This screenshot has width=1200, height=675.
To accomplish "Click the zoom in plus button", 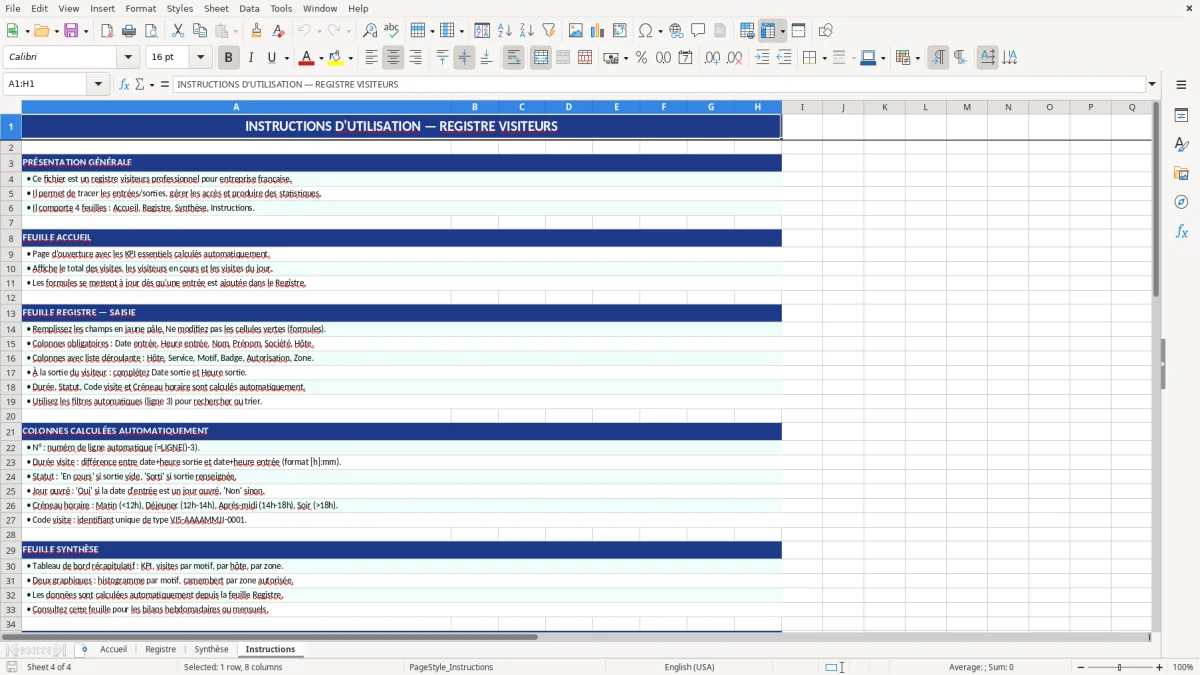I will (1160, 667).
